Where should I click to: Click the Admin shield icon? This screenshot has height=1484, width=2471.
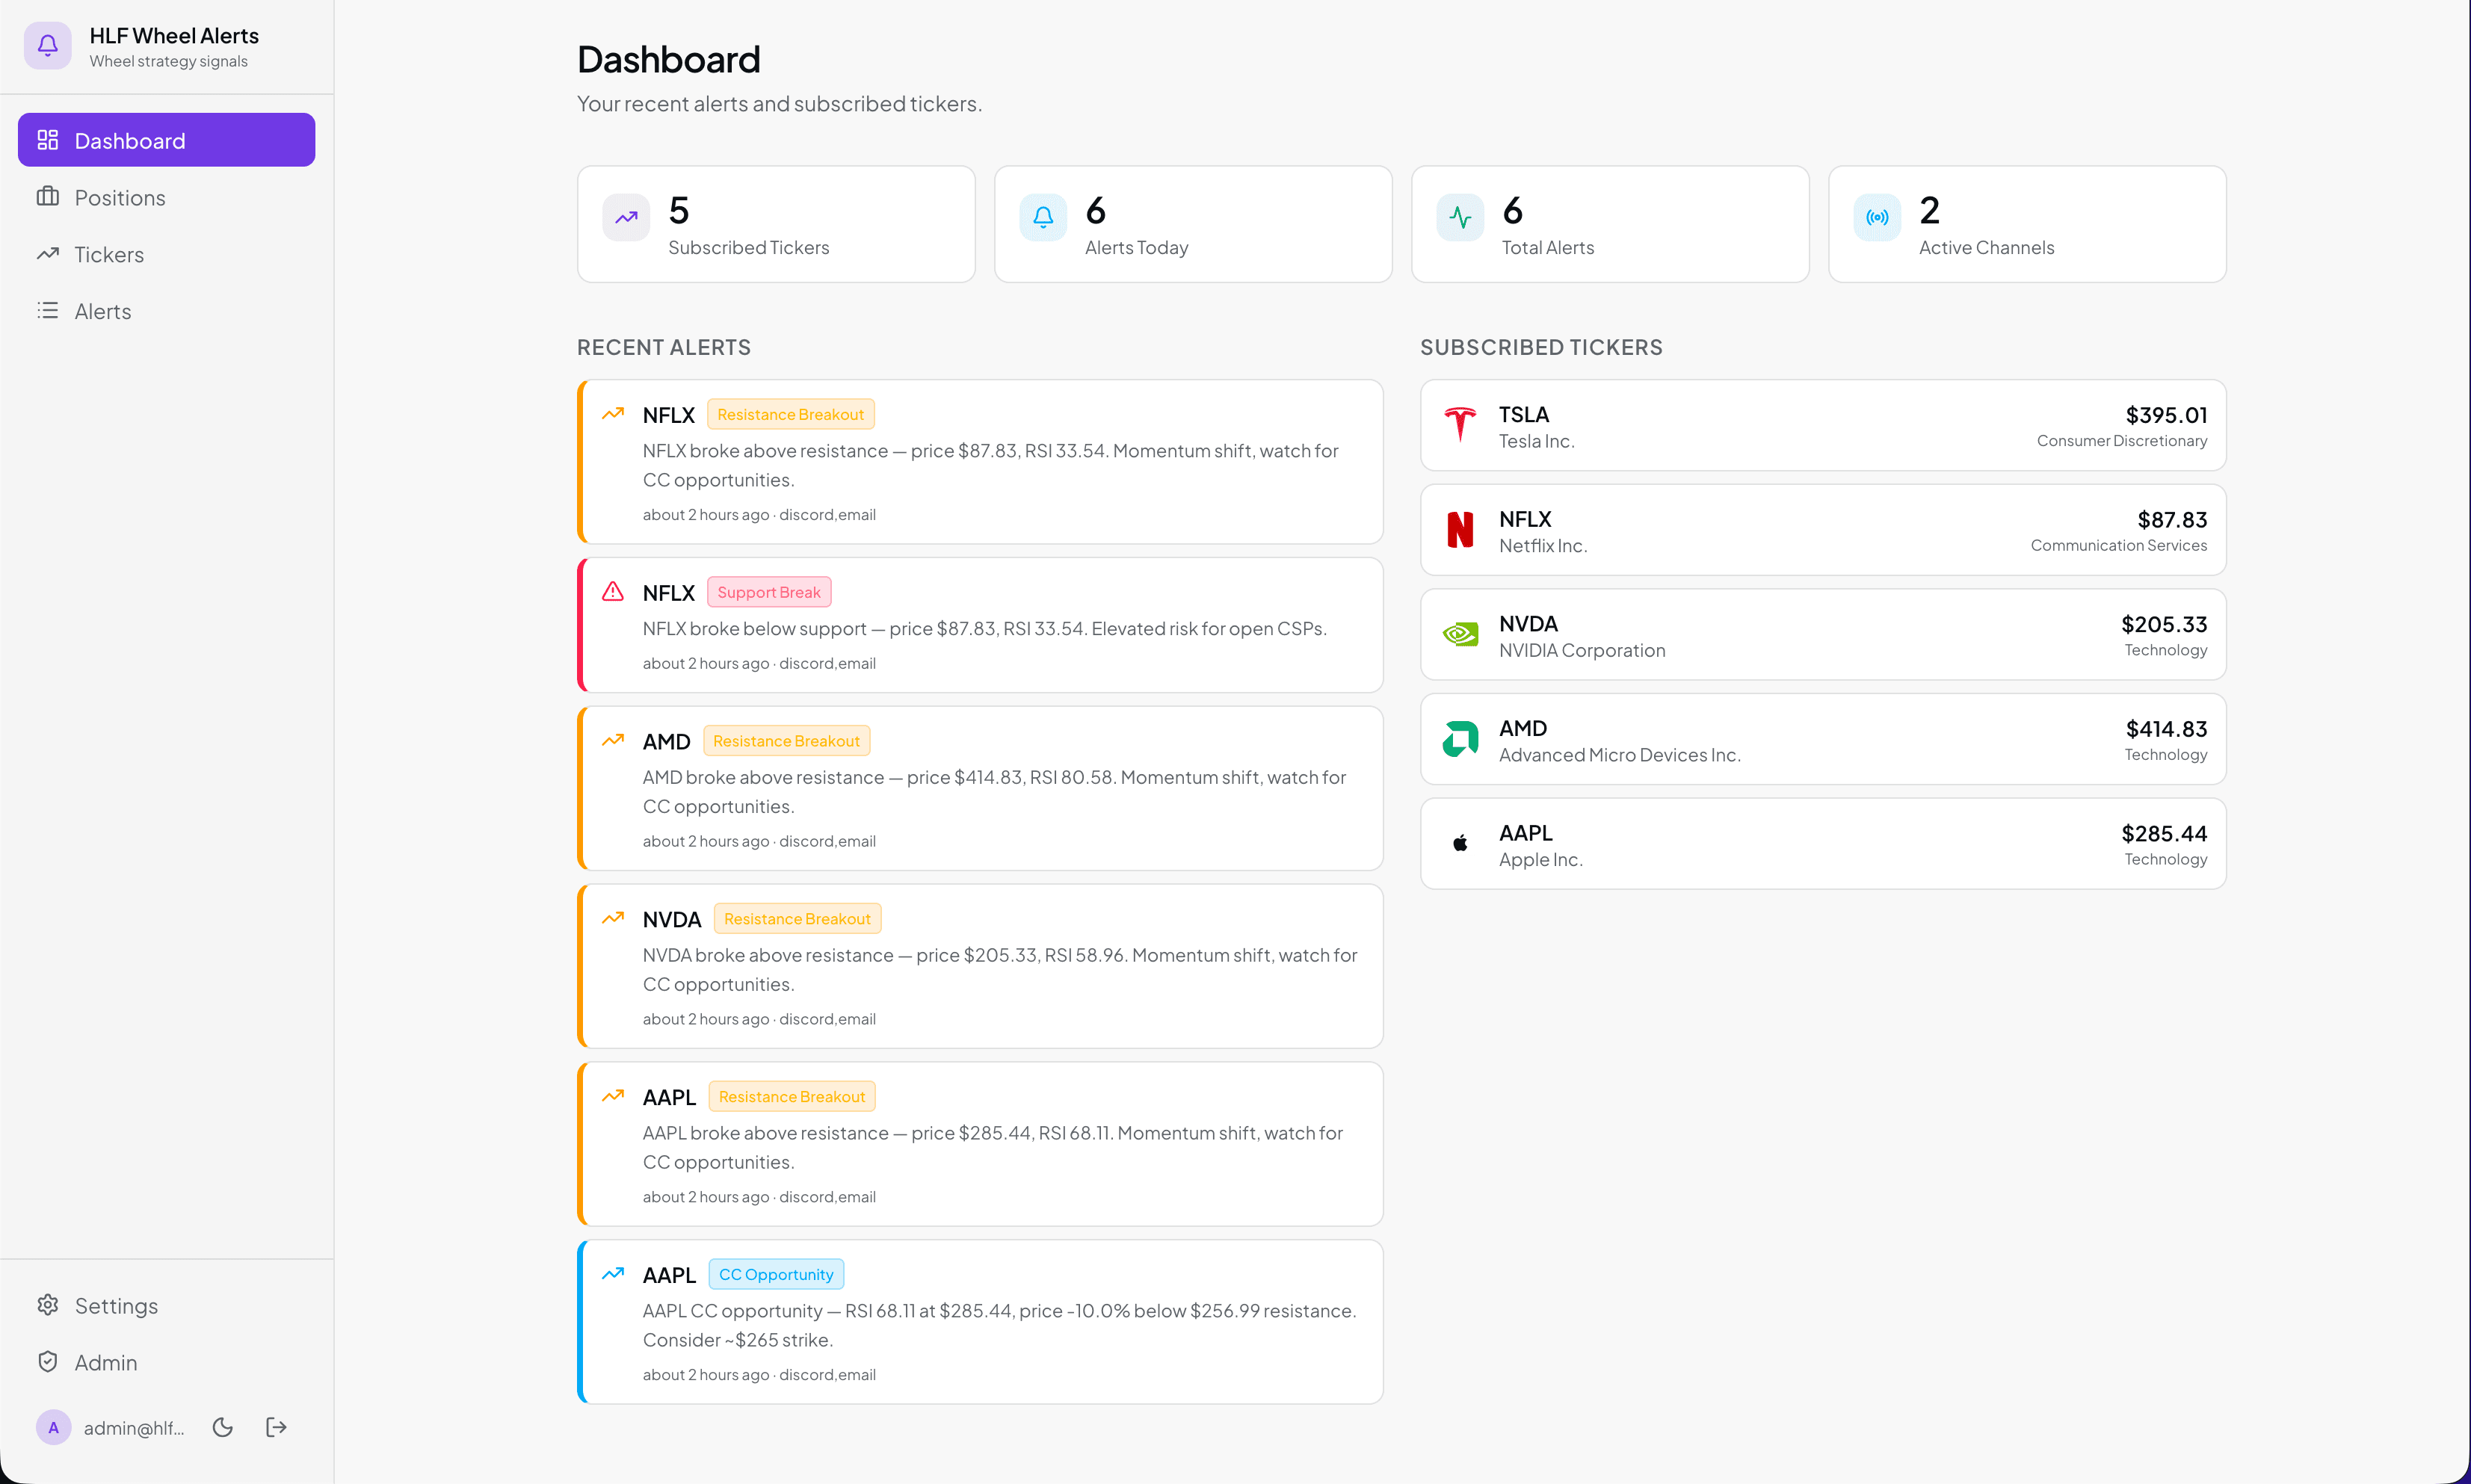[x=48, y=1362]
